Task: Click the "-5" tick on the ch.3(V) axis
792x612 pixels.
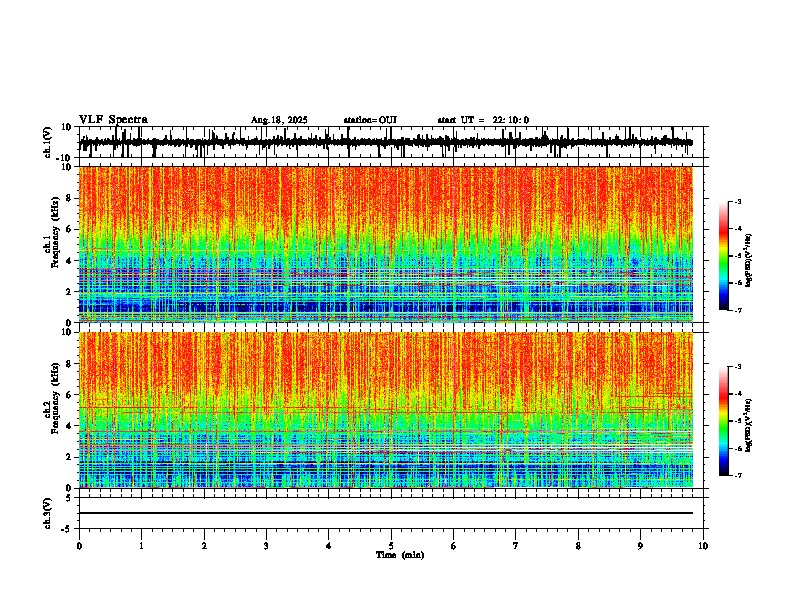Action: (68, 529)
